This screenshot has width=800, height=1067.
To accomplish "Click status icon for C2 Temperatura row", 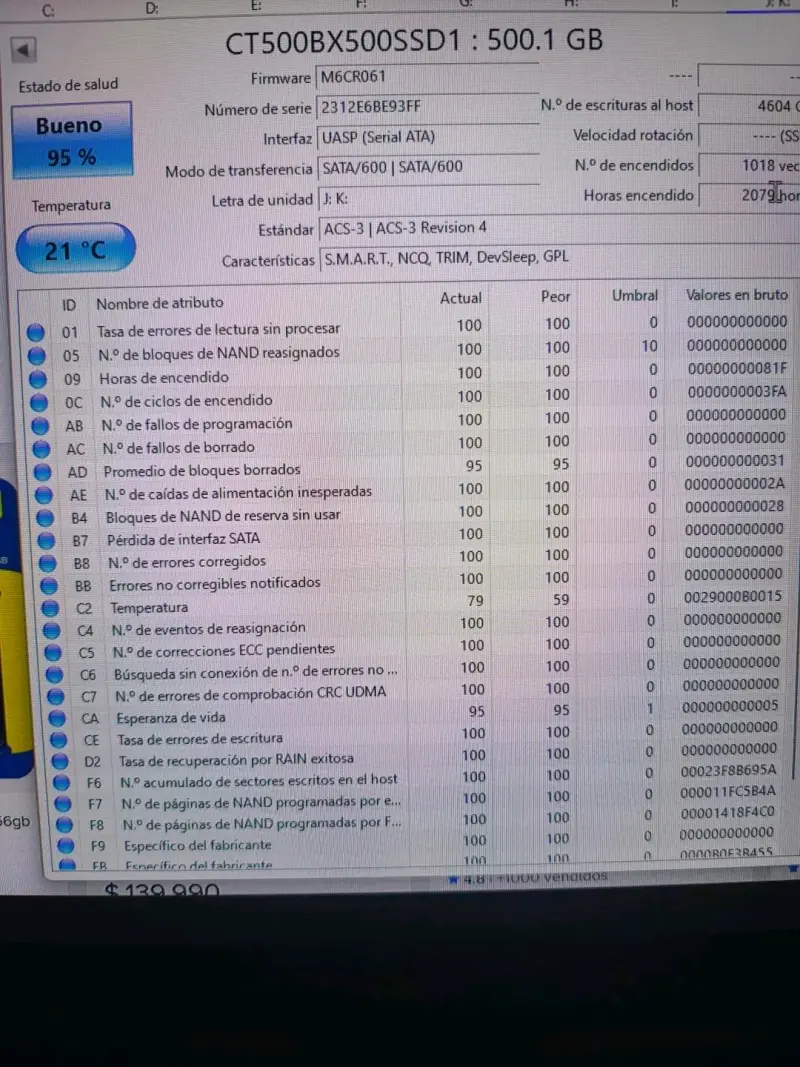I will point(50,608).
